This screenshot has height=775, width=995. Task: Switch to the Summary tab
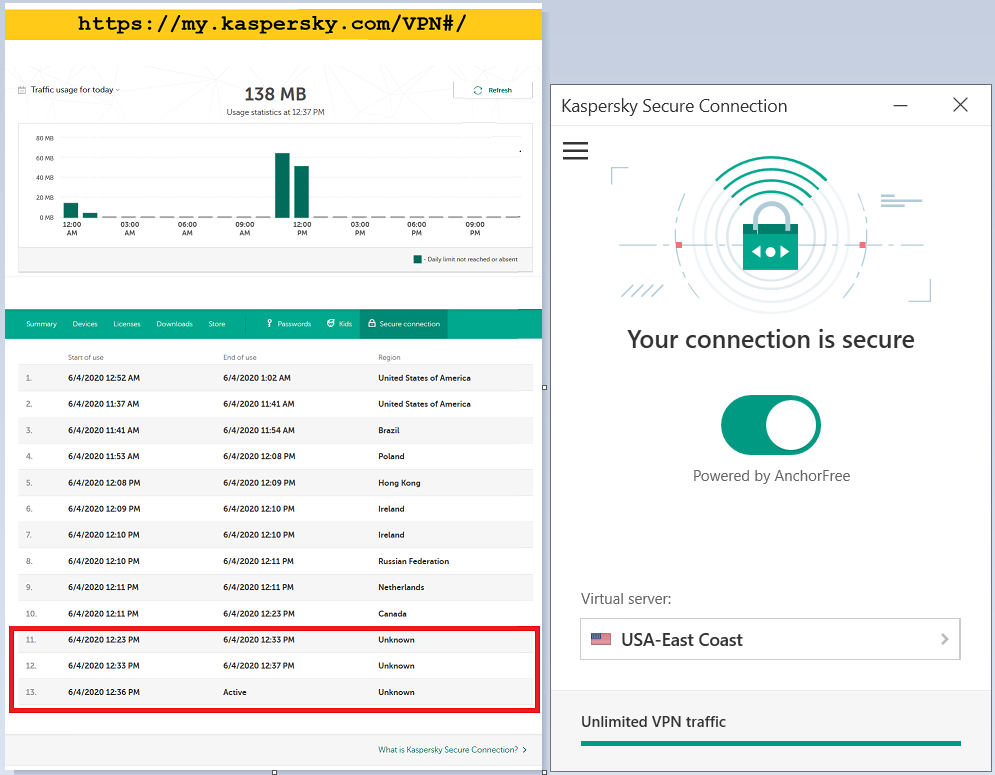tap(41, 324)
